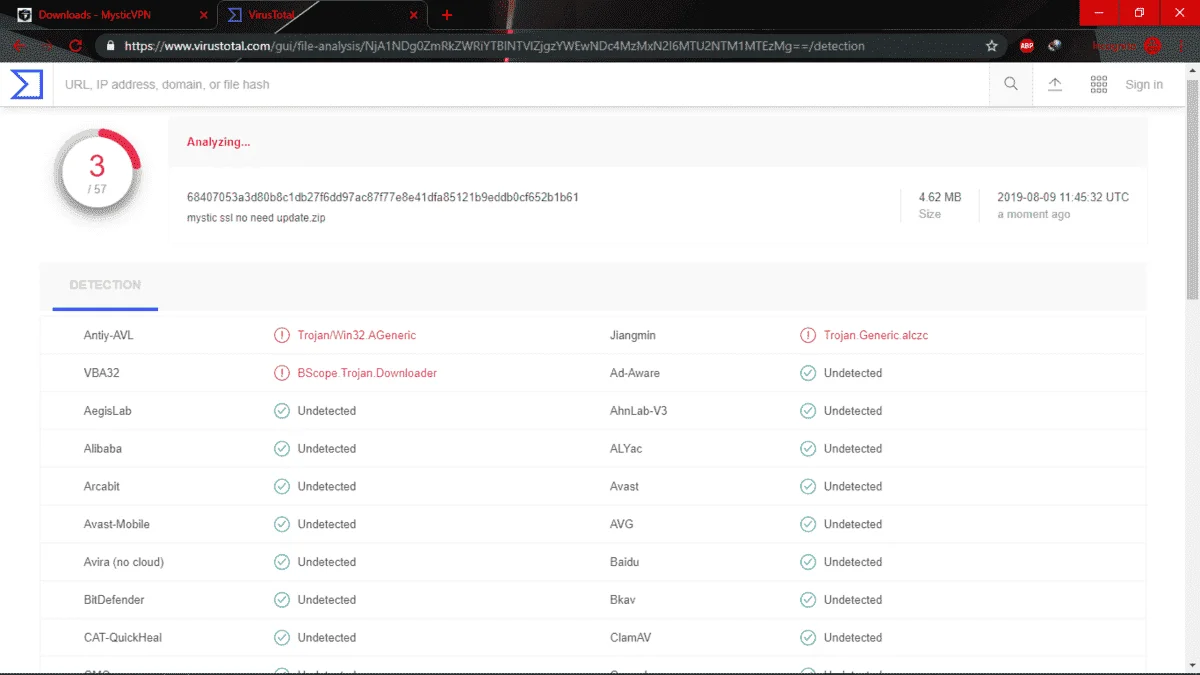Click the alert icon beside BScope.Trojan.Downloader
Image resolution: width=1200 pixels, height=675 pixels.
(x=282, y=373)
